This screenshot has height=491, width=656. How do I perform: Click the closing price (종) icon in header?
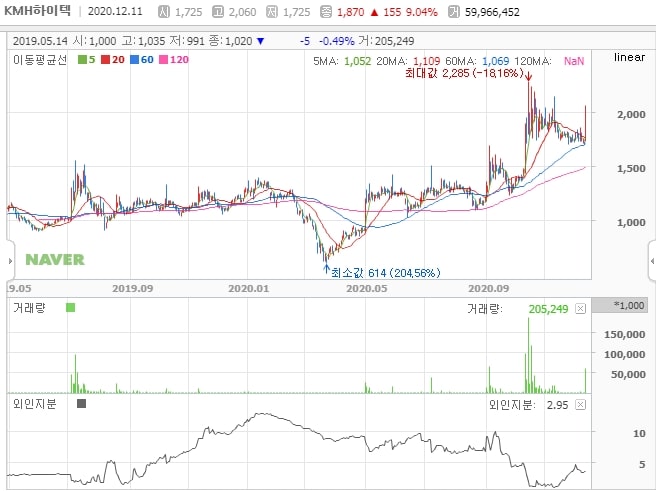(326, 12)
